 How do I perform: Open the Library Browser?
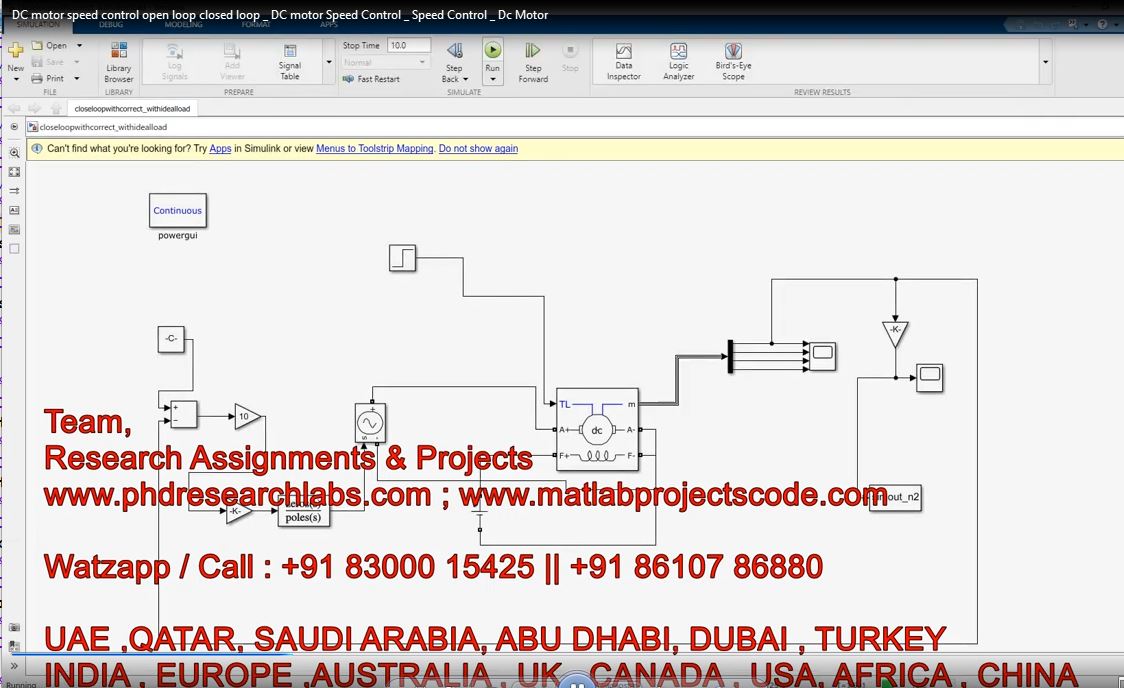[118, 61]
